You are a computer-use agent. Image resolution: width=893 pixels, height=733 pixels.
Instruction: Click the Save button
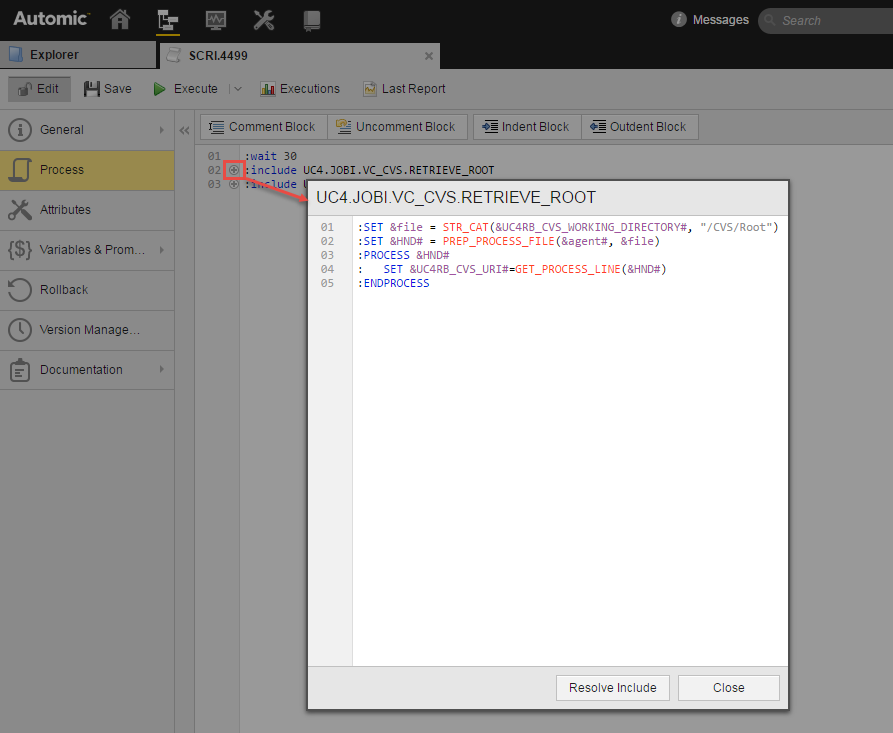pyautogui.click(x=107, y=89)
